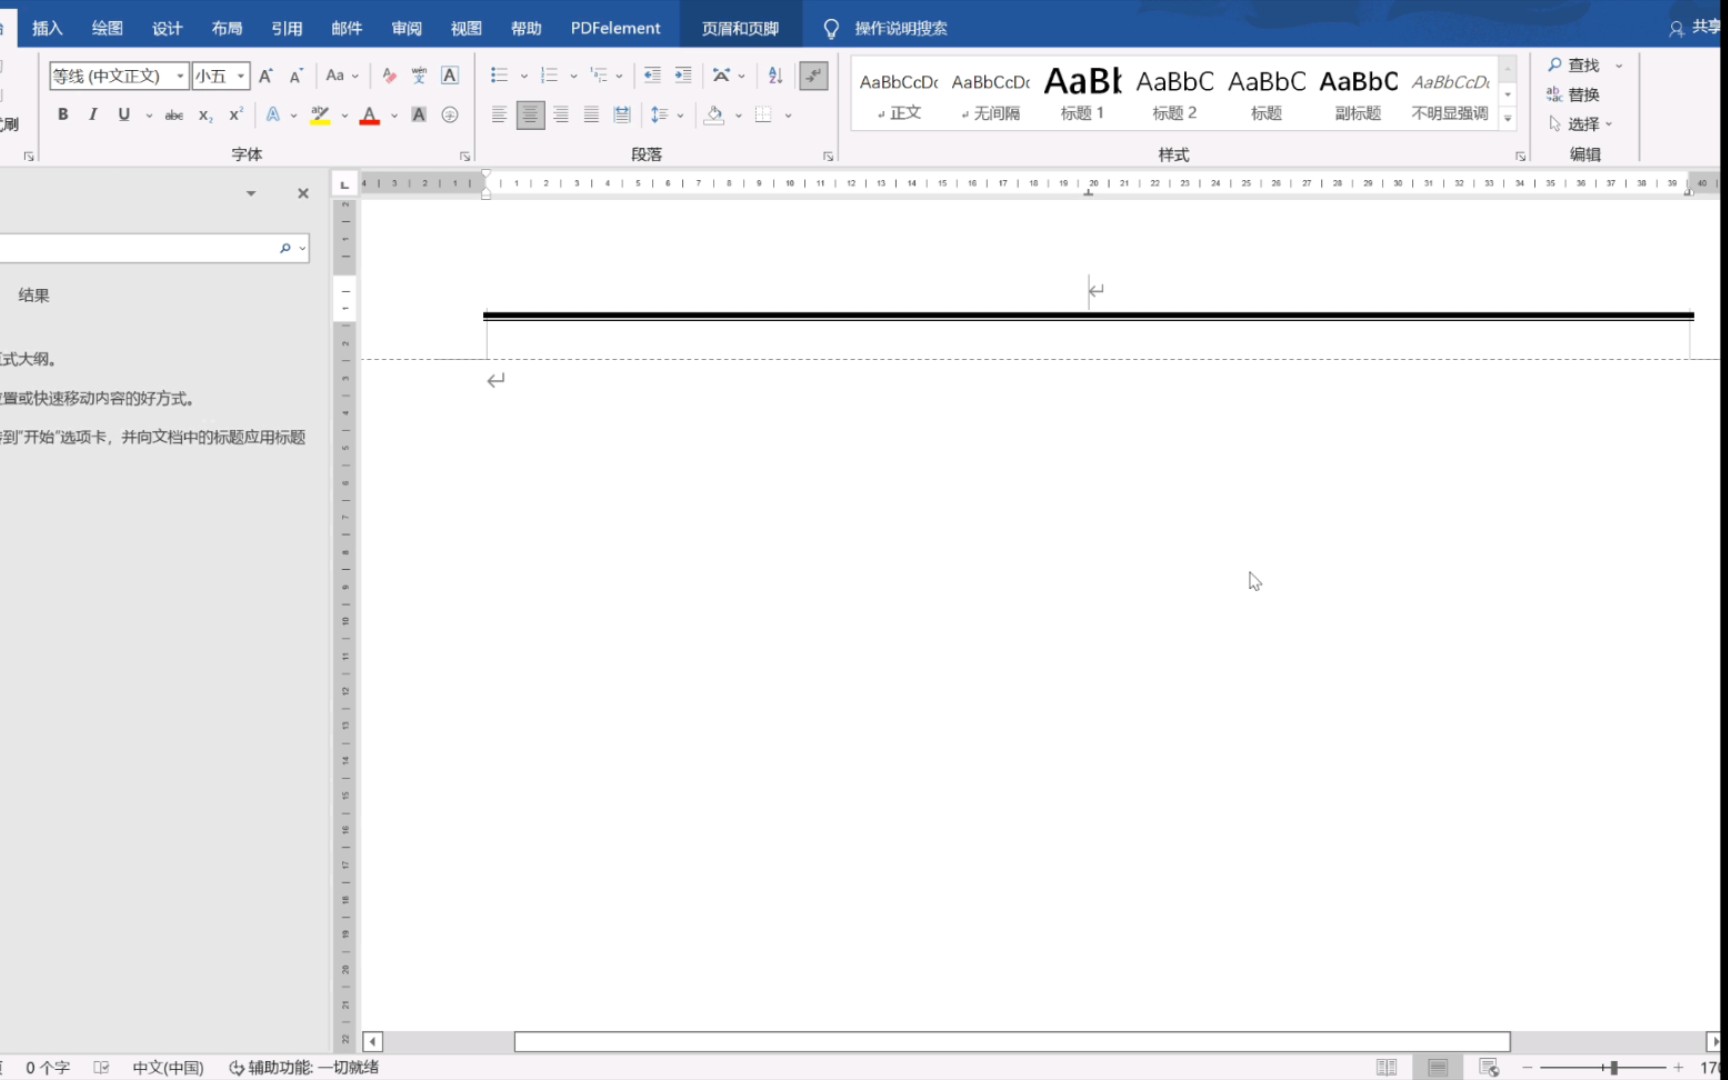Justify paragraph text
Viewport: 1728px width, 1080px height.
pos(591,115)
